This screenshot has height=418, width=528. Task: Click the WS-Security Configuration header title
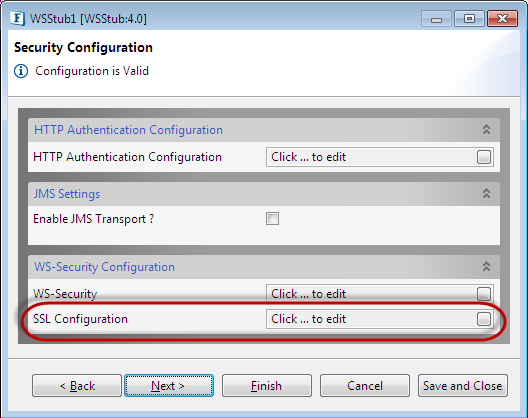pos(104,267)
